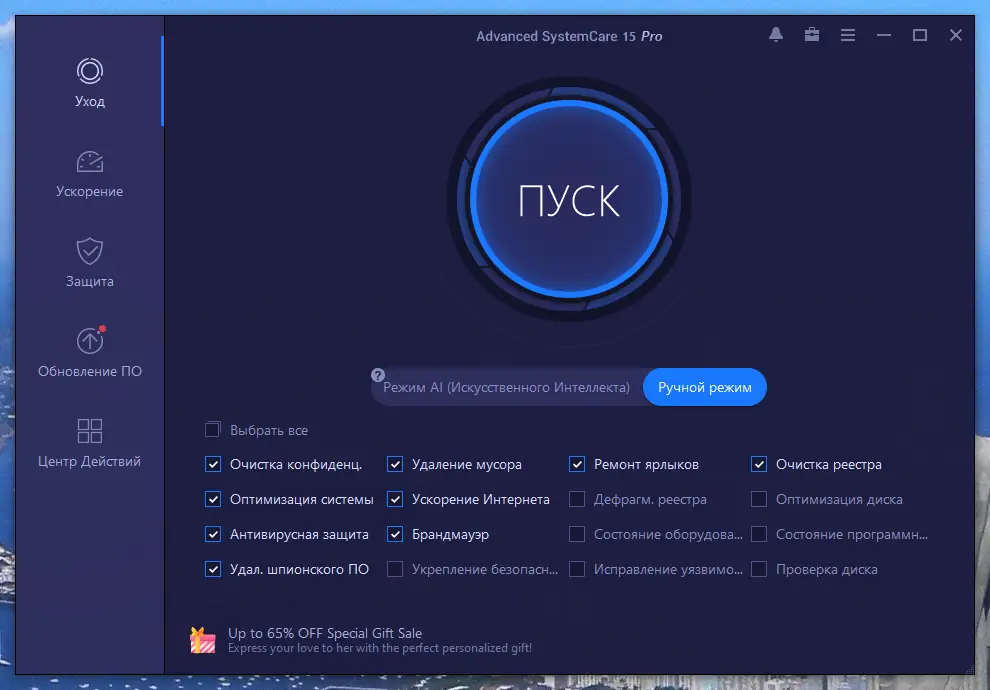Open the 65% OFF Special Gift Sale link

coord(325,633)
